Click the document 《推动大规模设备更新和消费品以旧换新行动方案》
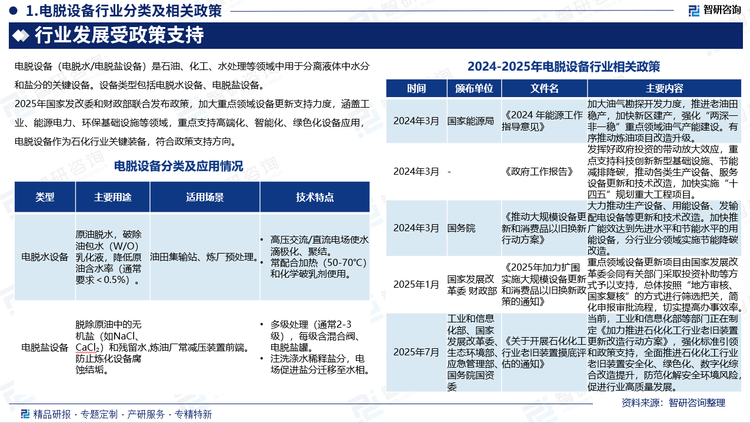 coord(544,228)
